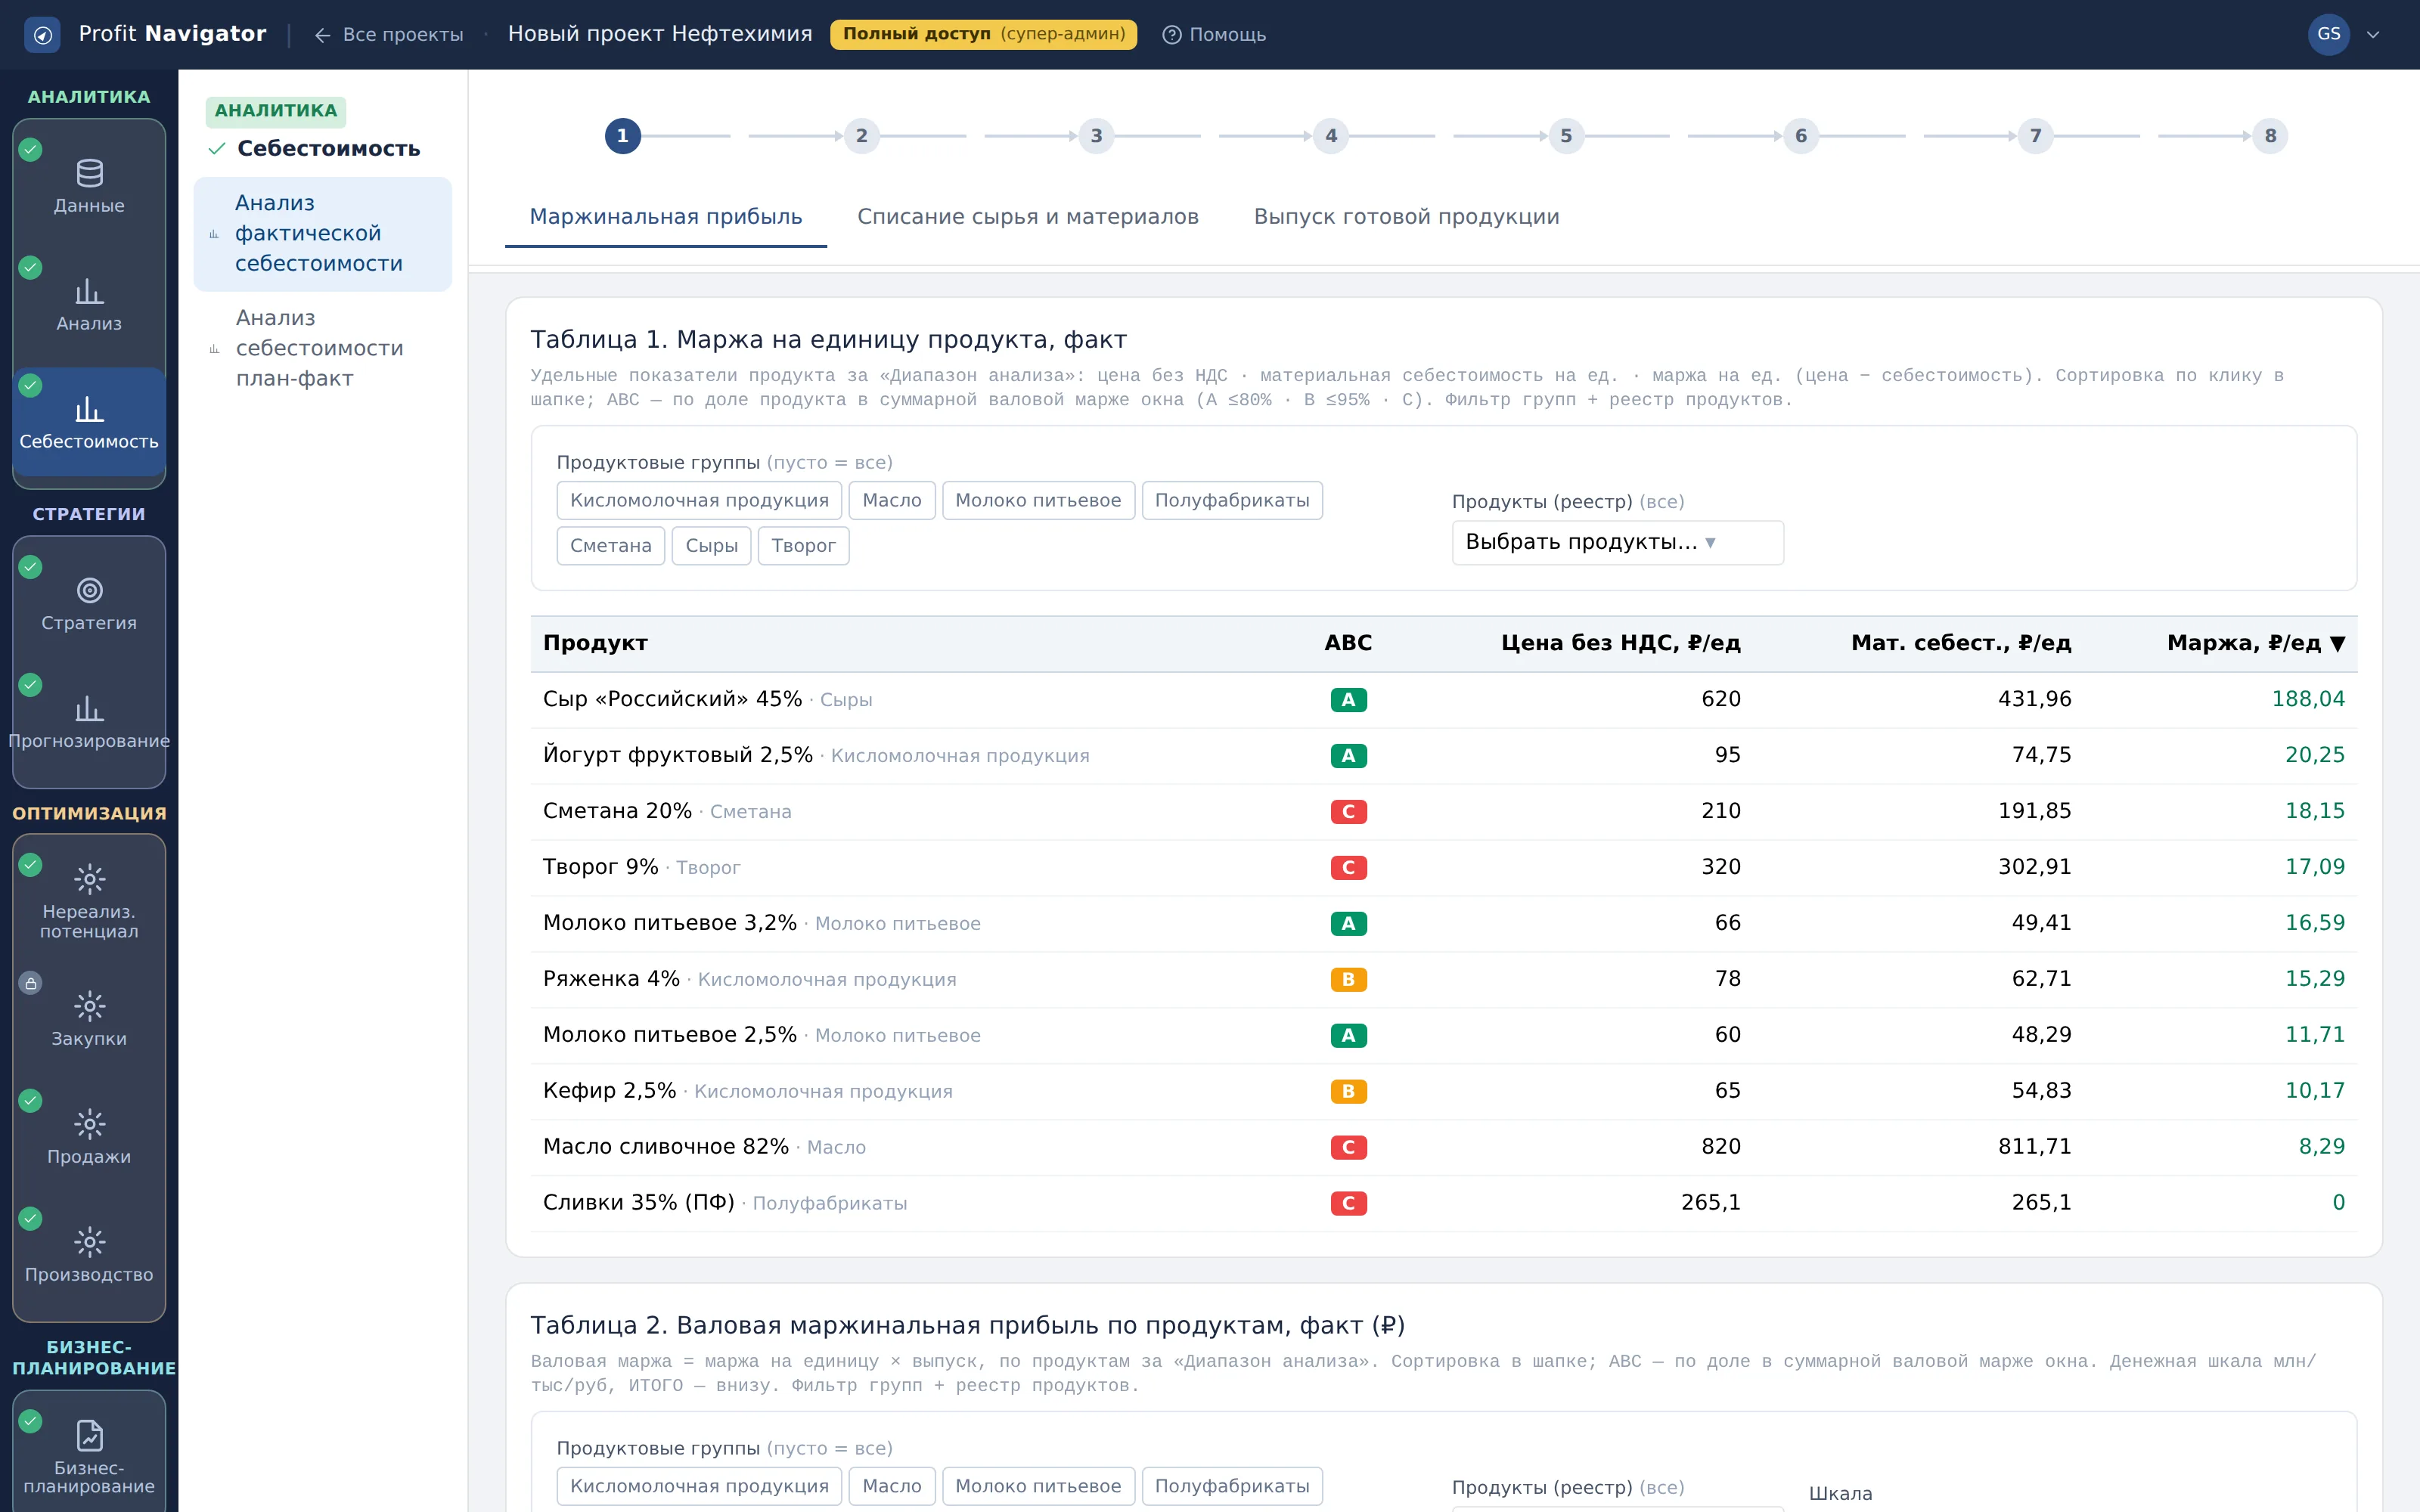Open the Продажи optimization section
The image size is (2420, 1512).
pos(89,1136)
